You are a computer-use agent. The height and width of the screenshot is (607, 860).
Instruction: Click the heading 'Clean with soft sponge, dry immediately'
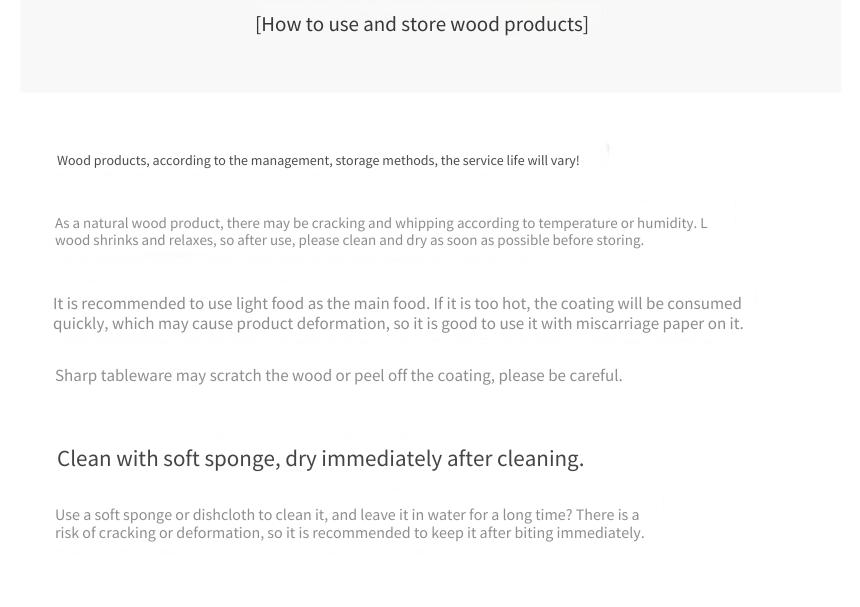[x=320, y=458]
